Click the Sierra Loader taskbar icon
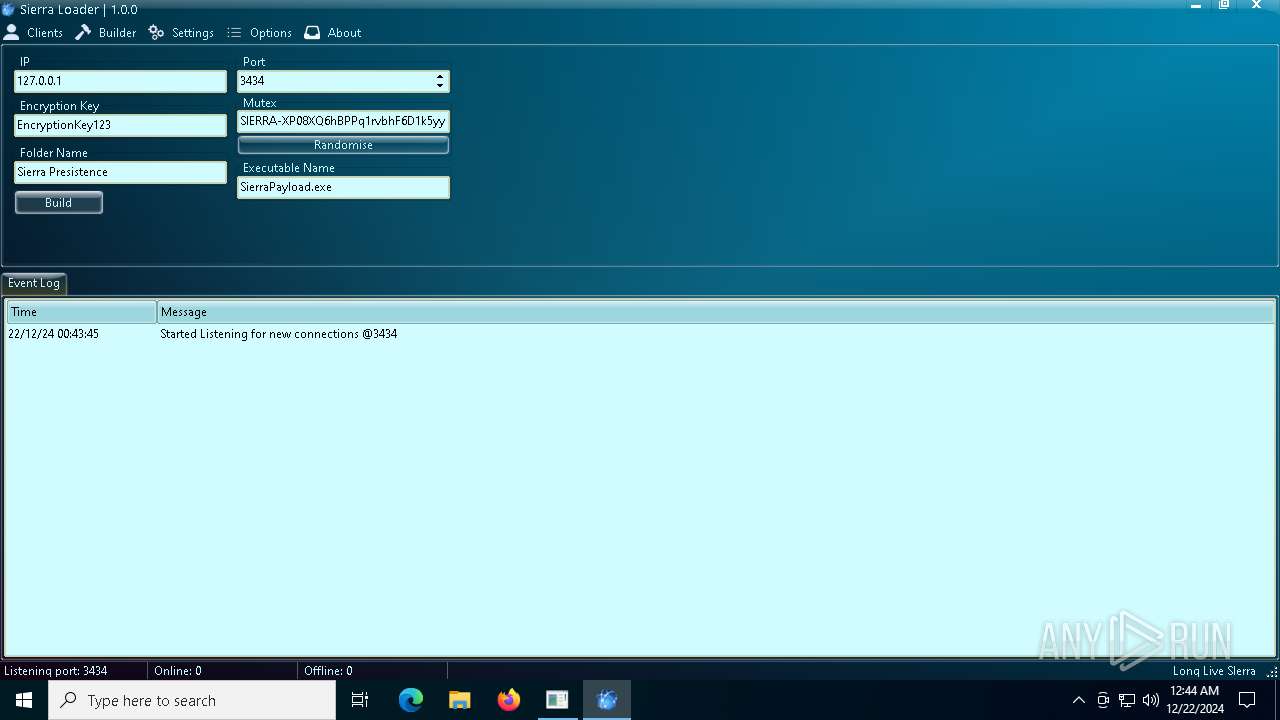1280x720 pixels. click(607, 700)
